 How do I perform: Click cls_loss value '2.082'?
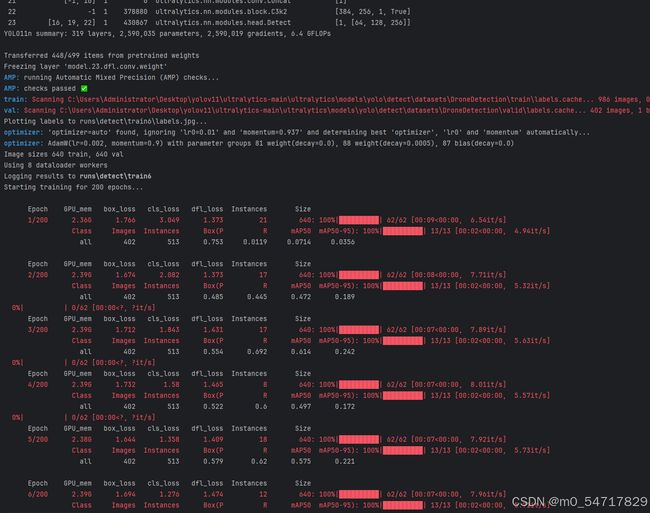pos(170,275)
